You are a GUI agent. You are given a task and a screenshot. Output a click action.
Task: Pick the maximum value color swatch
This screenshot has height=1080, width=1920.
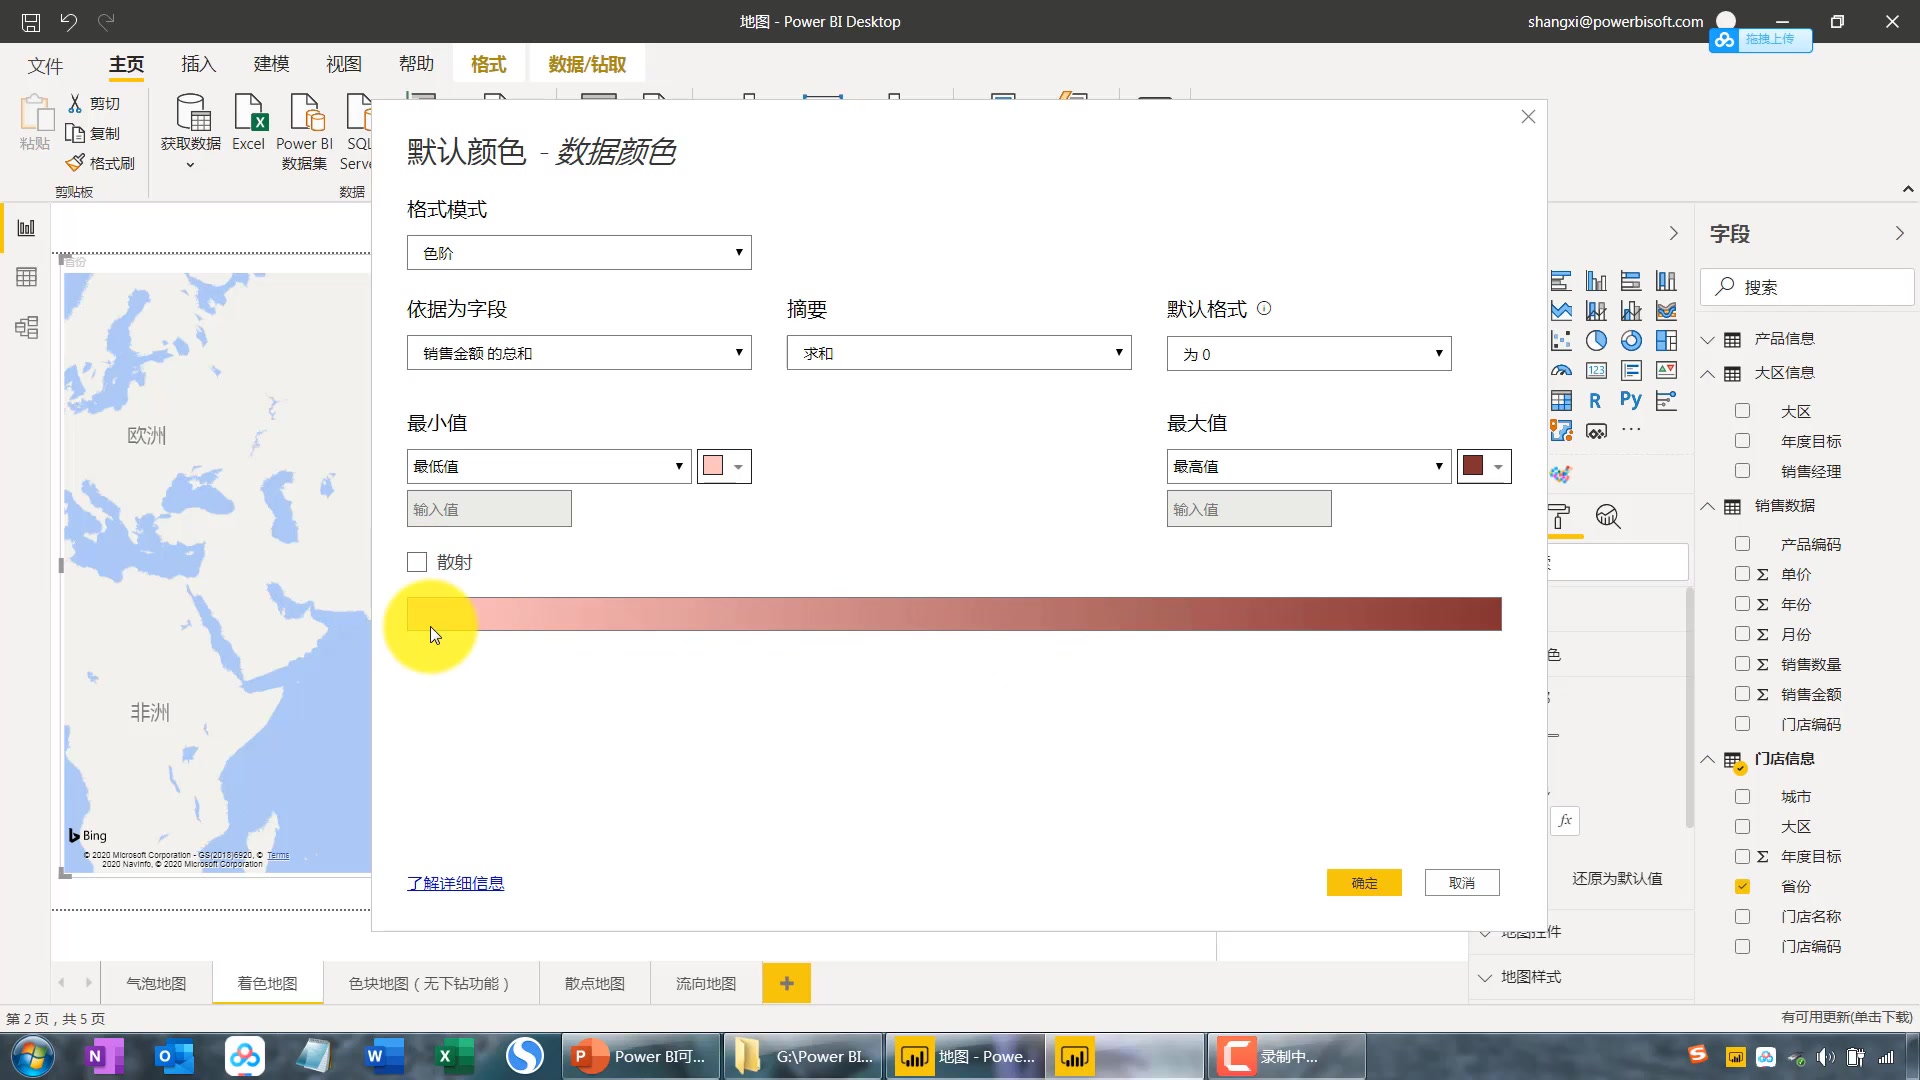pos(1475,465)
